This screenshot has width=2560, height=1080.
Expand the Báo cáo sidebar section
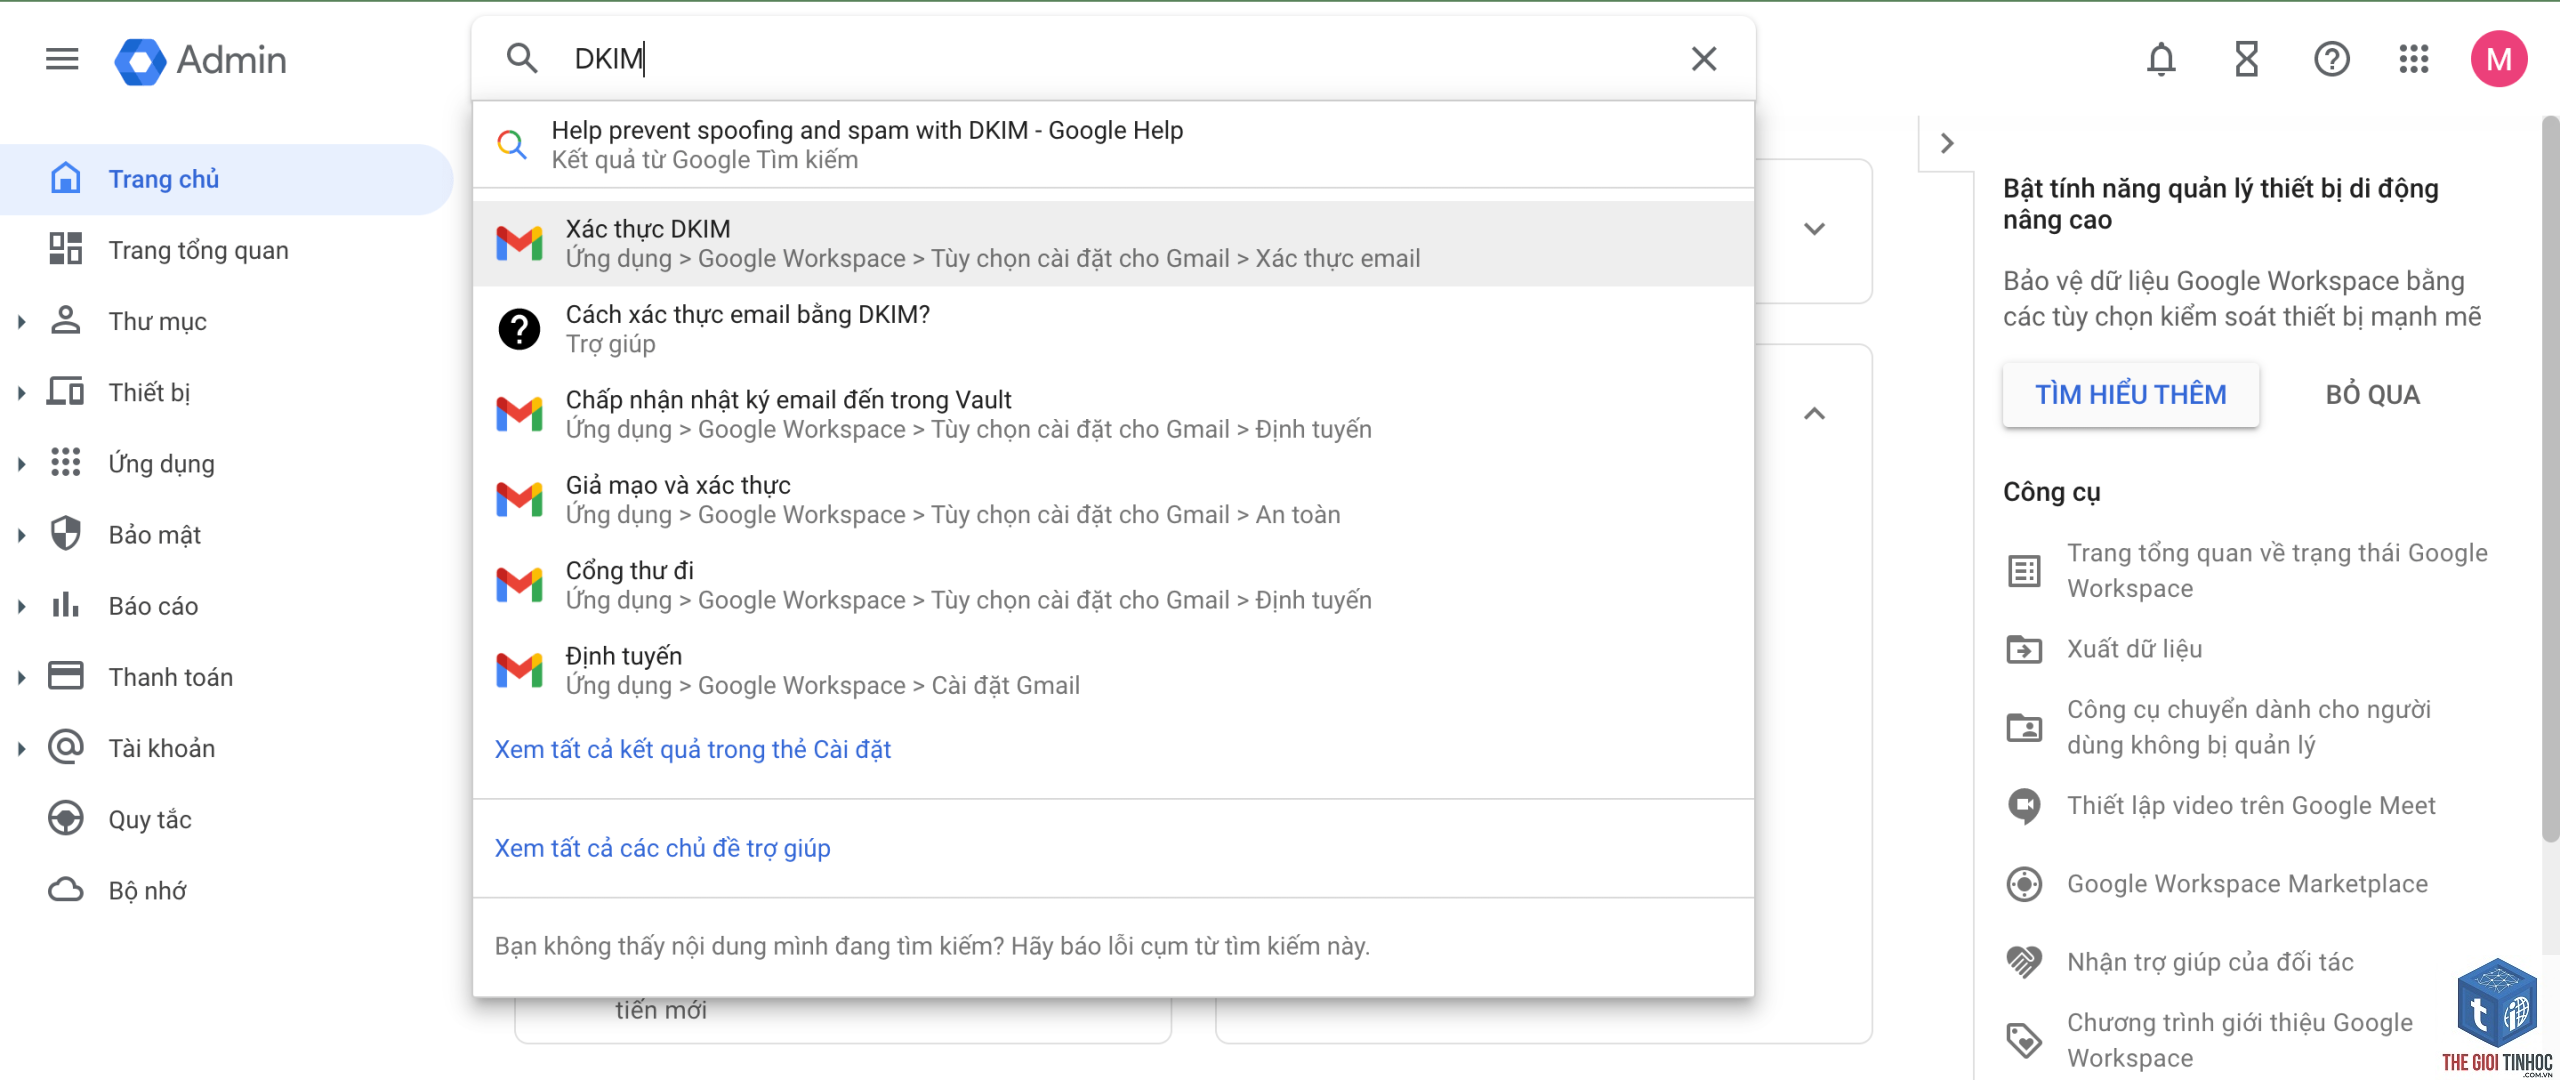(x=21, y=606)
